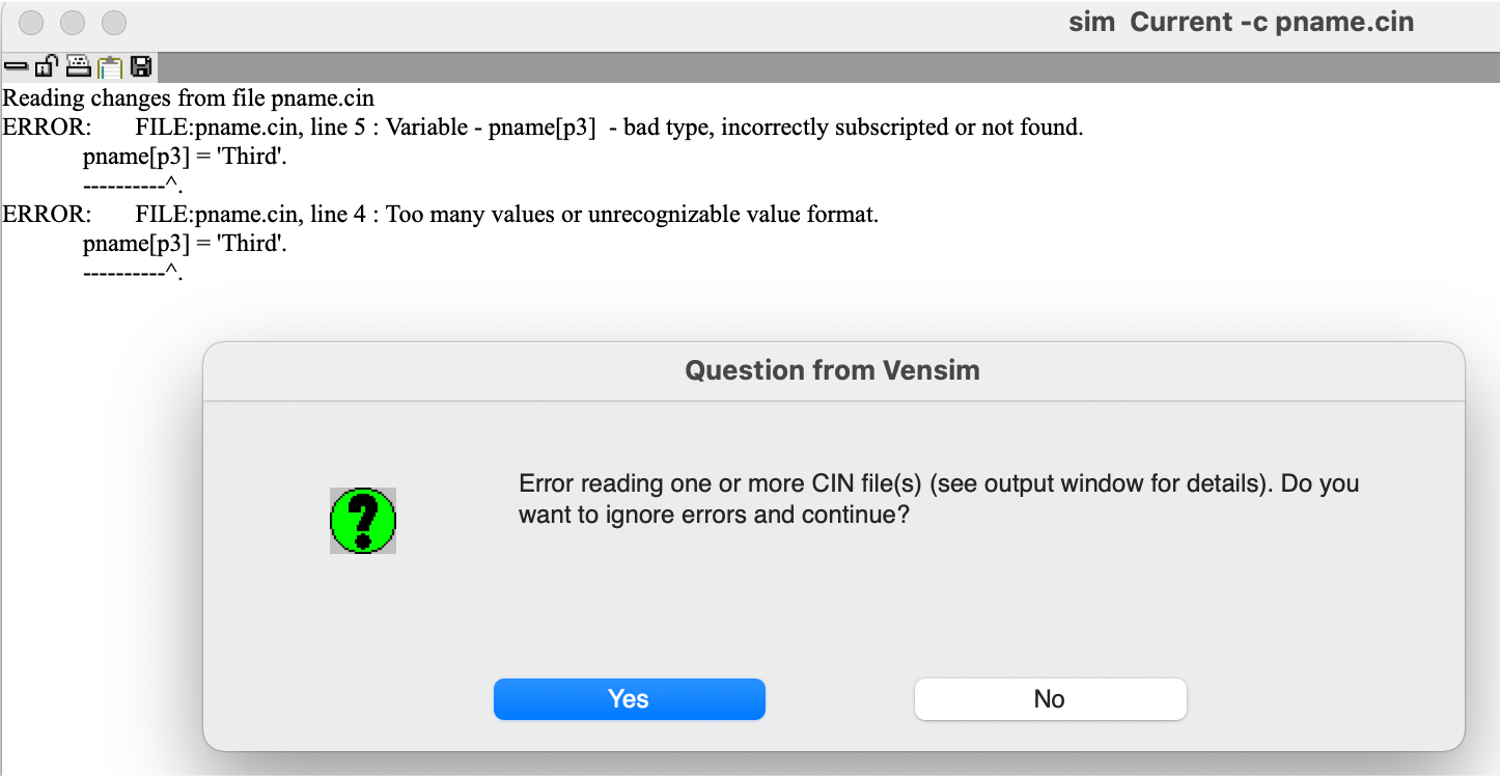Click the minus bar icon in output toolbar
Viewport: 1500px width, 777px height.
[x=15, y=67]
